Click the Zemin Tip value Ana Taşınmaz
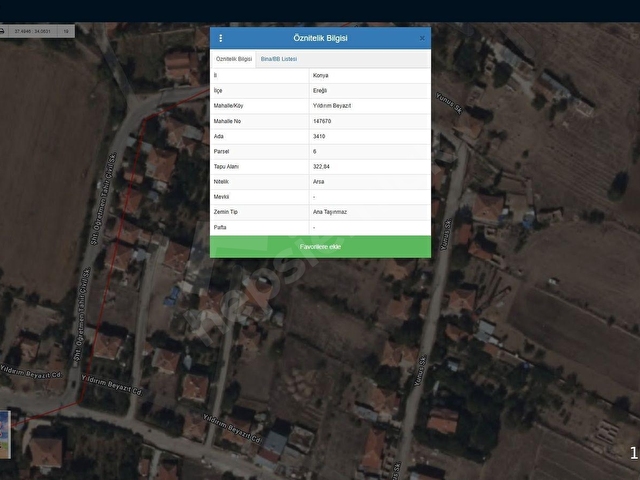Screen dimensions: 640x480 tap(330, 212)
